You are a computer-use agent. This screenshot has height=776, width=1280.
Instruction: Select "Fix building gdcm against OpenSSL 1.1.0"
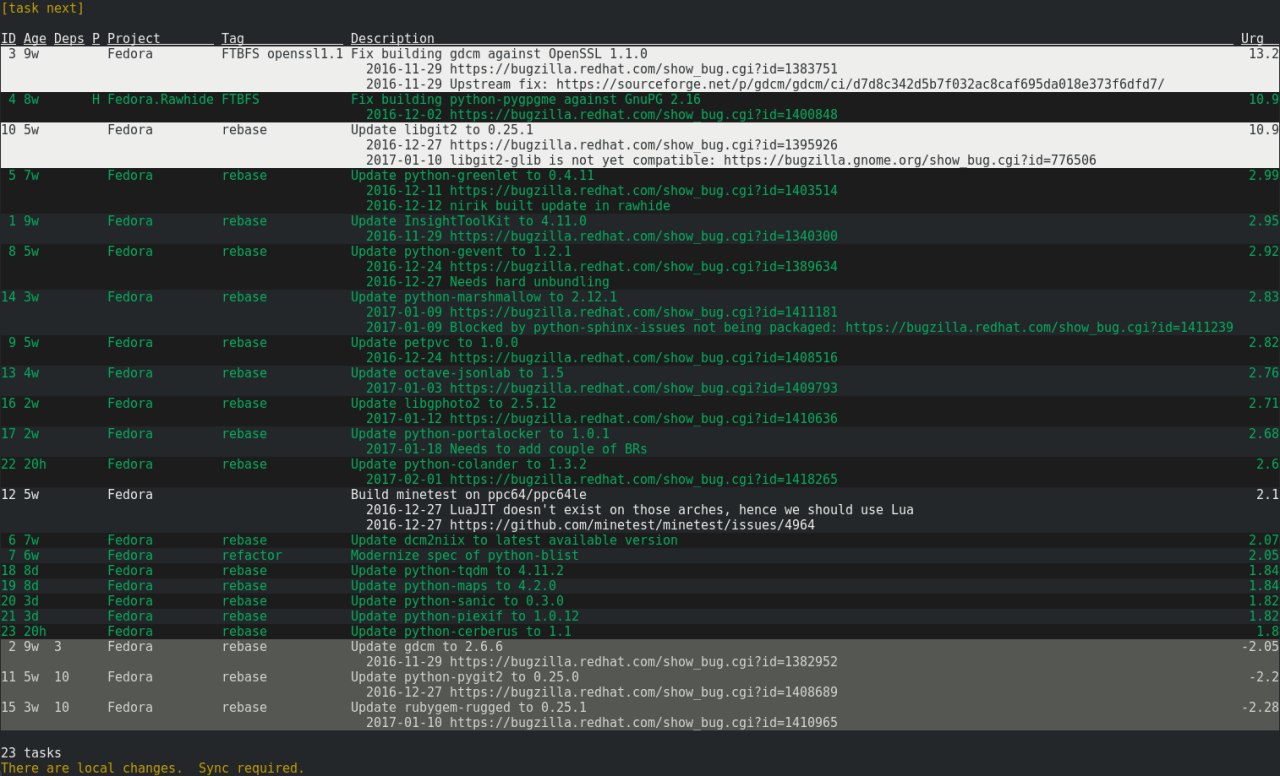click(499, 53)
